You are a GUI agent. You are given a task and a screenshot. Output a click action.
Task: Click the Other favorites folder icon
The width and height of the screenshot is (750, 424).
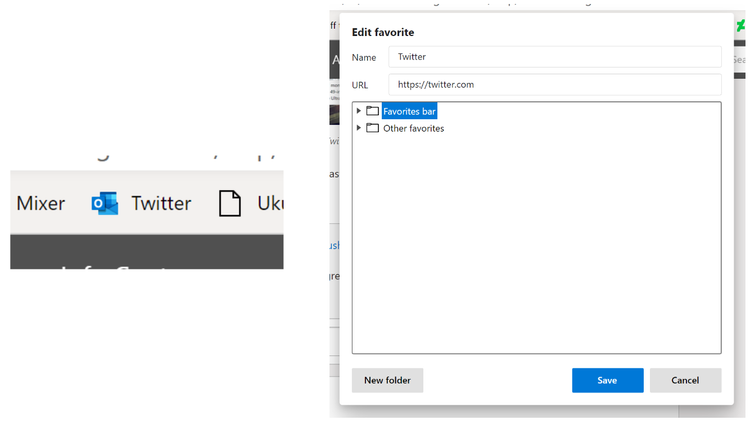point(372,128)
